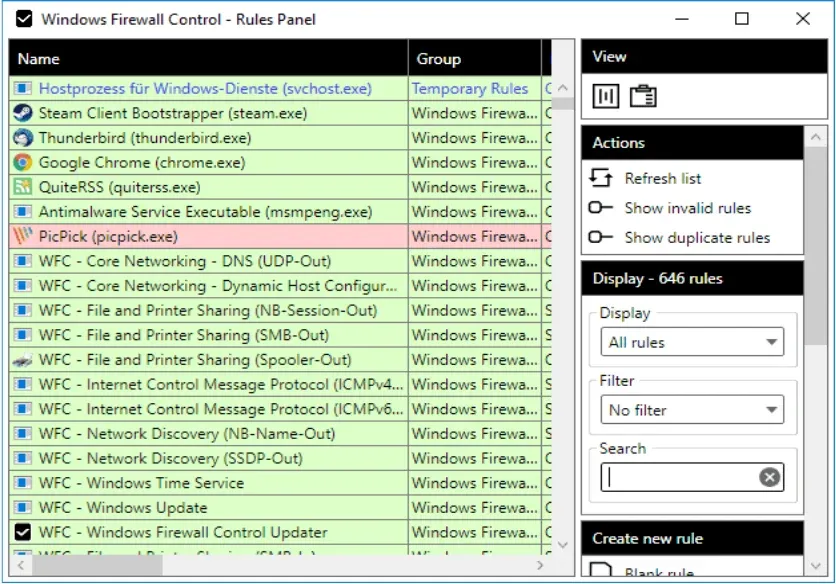Select WFC - Core Networking - DNS (UDP-Out)
The image size is (836, 584).
point(280,261)
